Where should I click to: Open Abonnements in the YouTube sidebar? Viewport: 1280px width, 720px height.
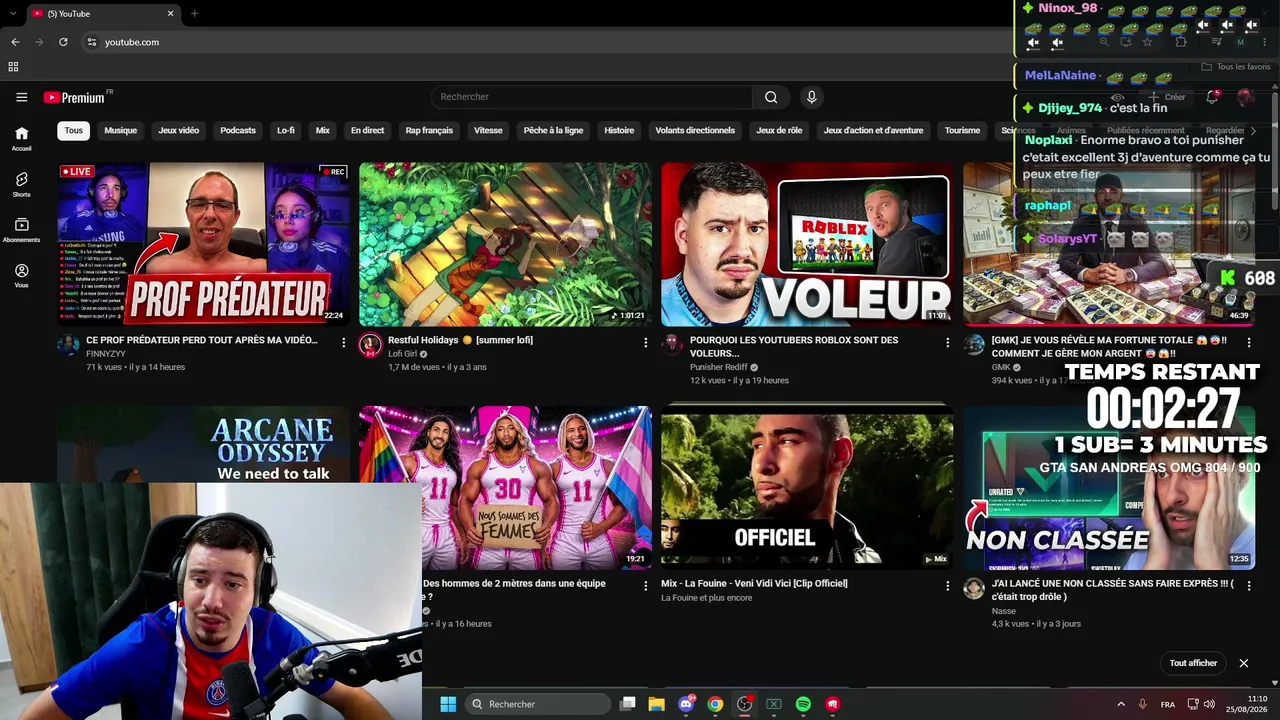[21, 230]
